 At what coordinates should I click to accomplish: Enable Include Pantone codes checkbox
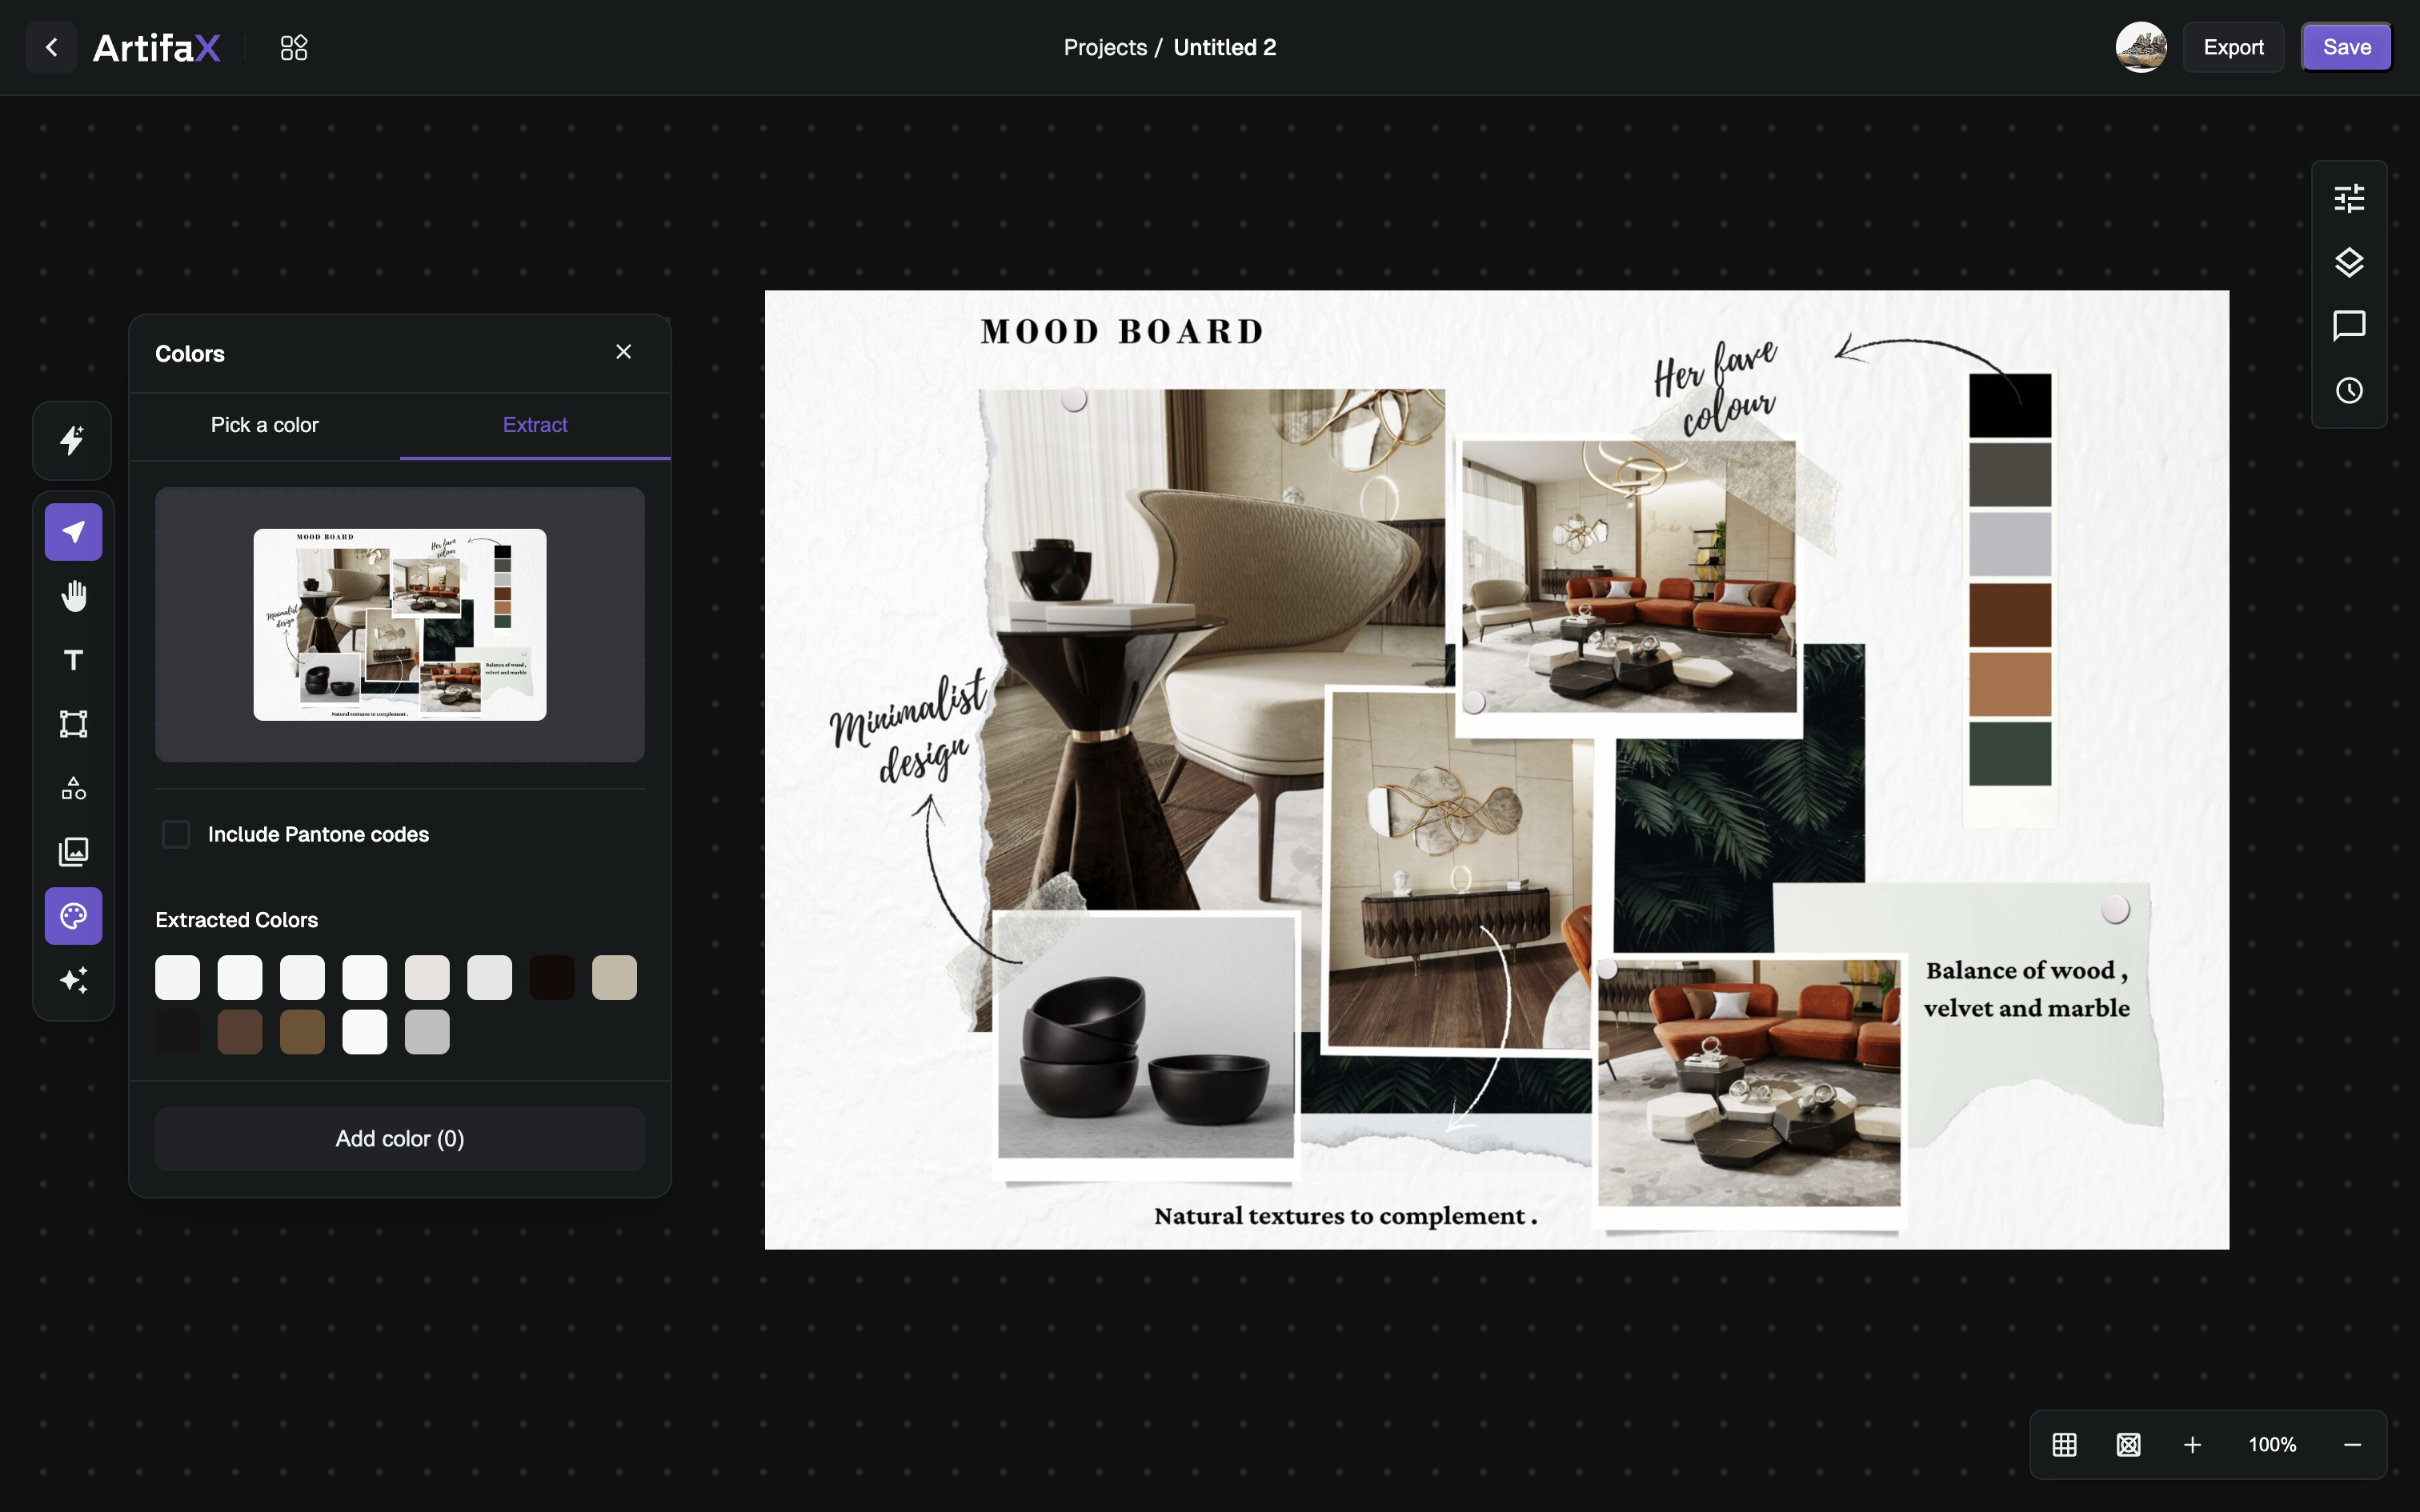coord(176,834)
